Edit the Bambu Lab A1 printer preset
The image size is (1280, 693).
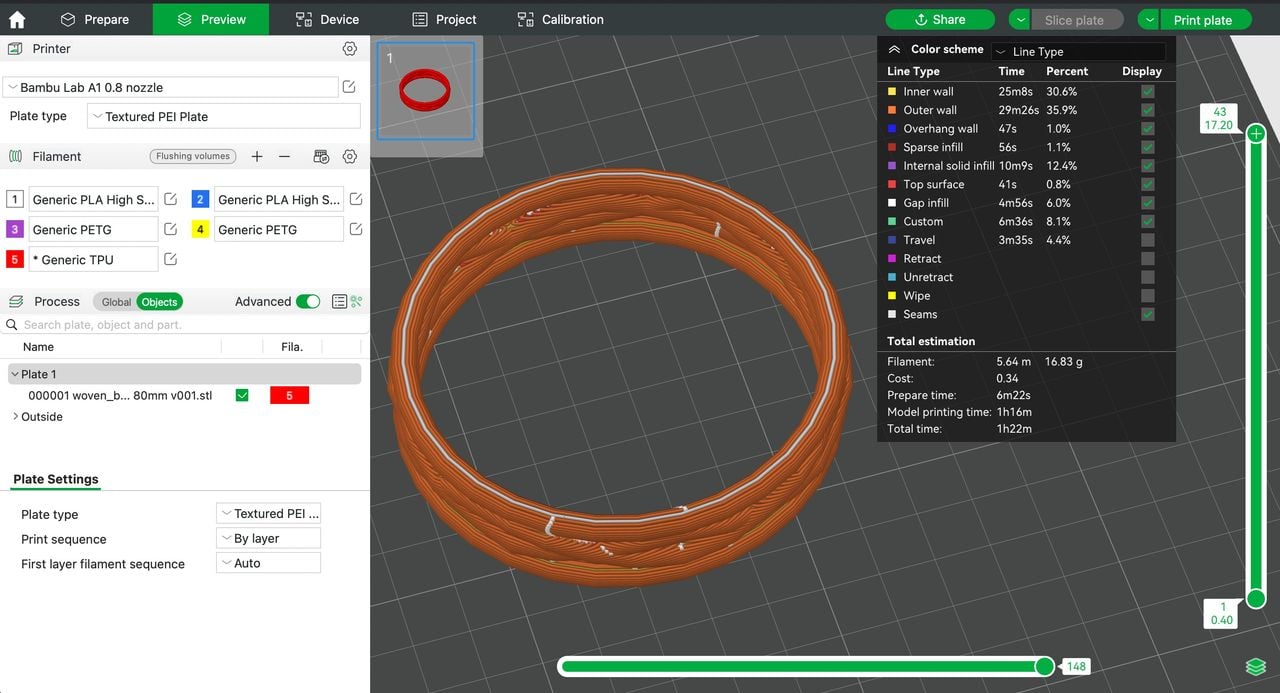coord(349,87)
